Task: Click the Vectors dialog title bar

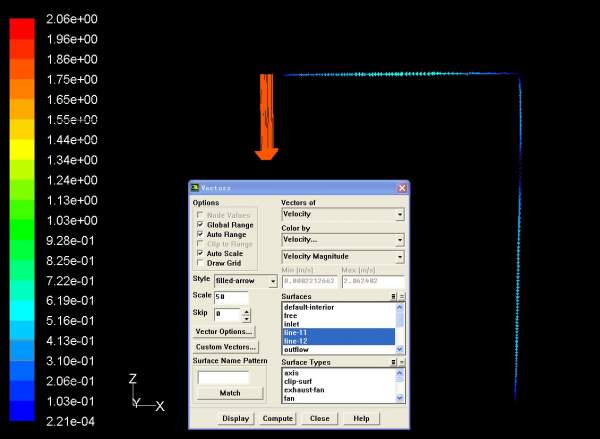Action: (298, 188)
